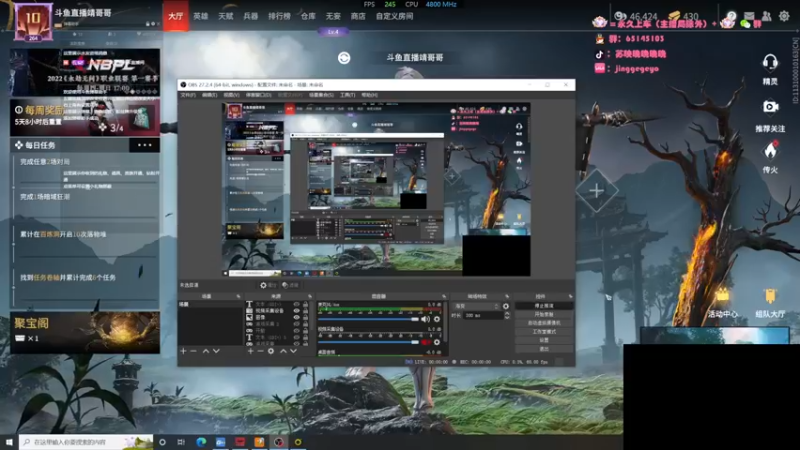Move source down with arrow icon
This screenshot has width=800, height=450.
tap(293, 351)
